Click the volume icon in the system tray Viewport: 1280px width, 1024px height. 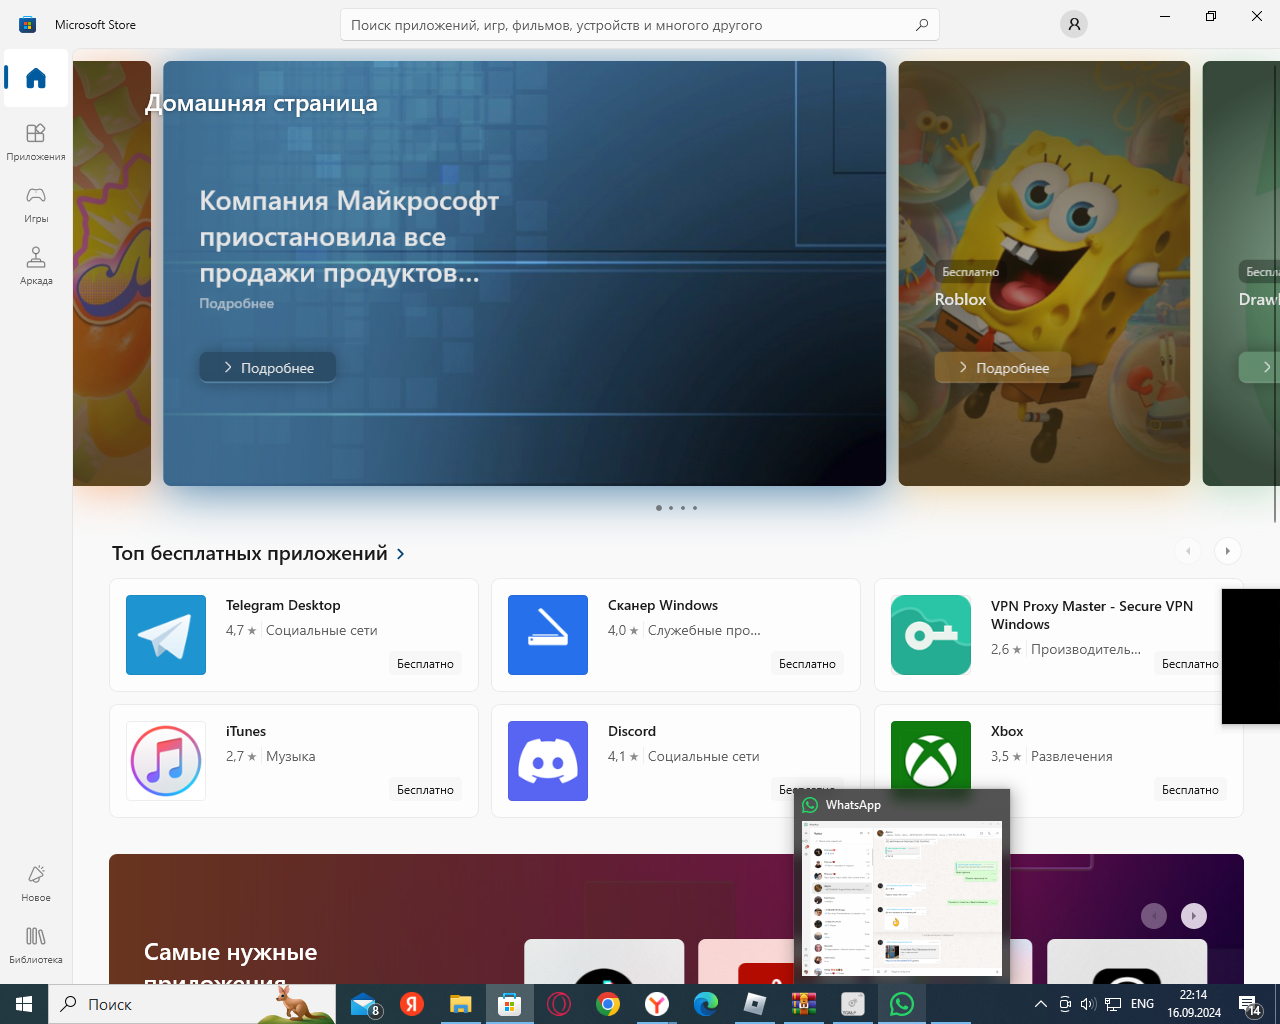tap(1088, 1004)
